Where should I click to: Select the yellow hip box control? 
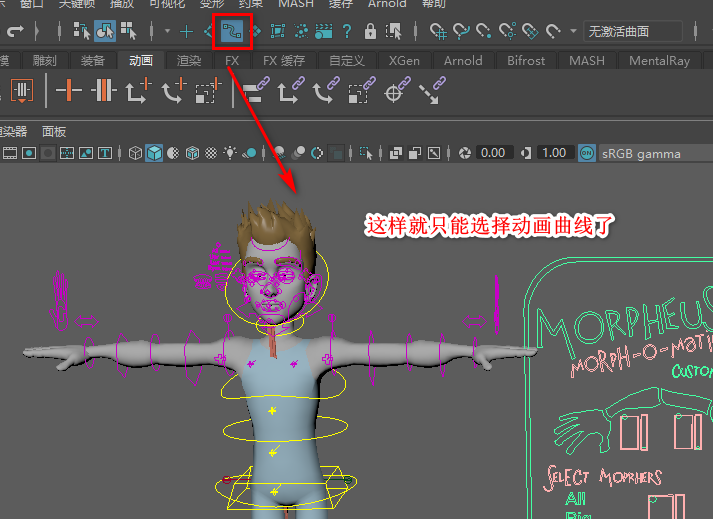286,488
